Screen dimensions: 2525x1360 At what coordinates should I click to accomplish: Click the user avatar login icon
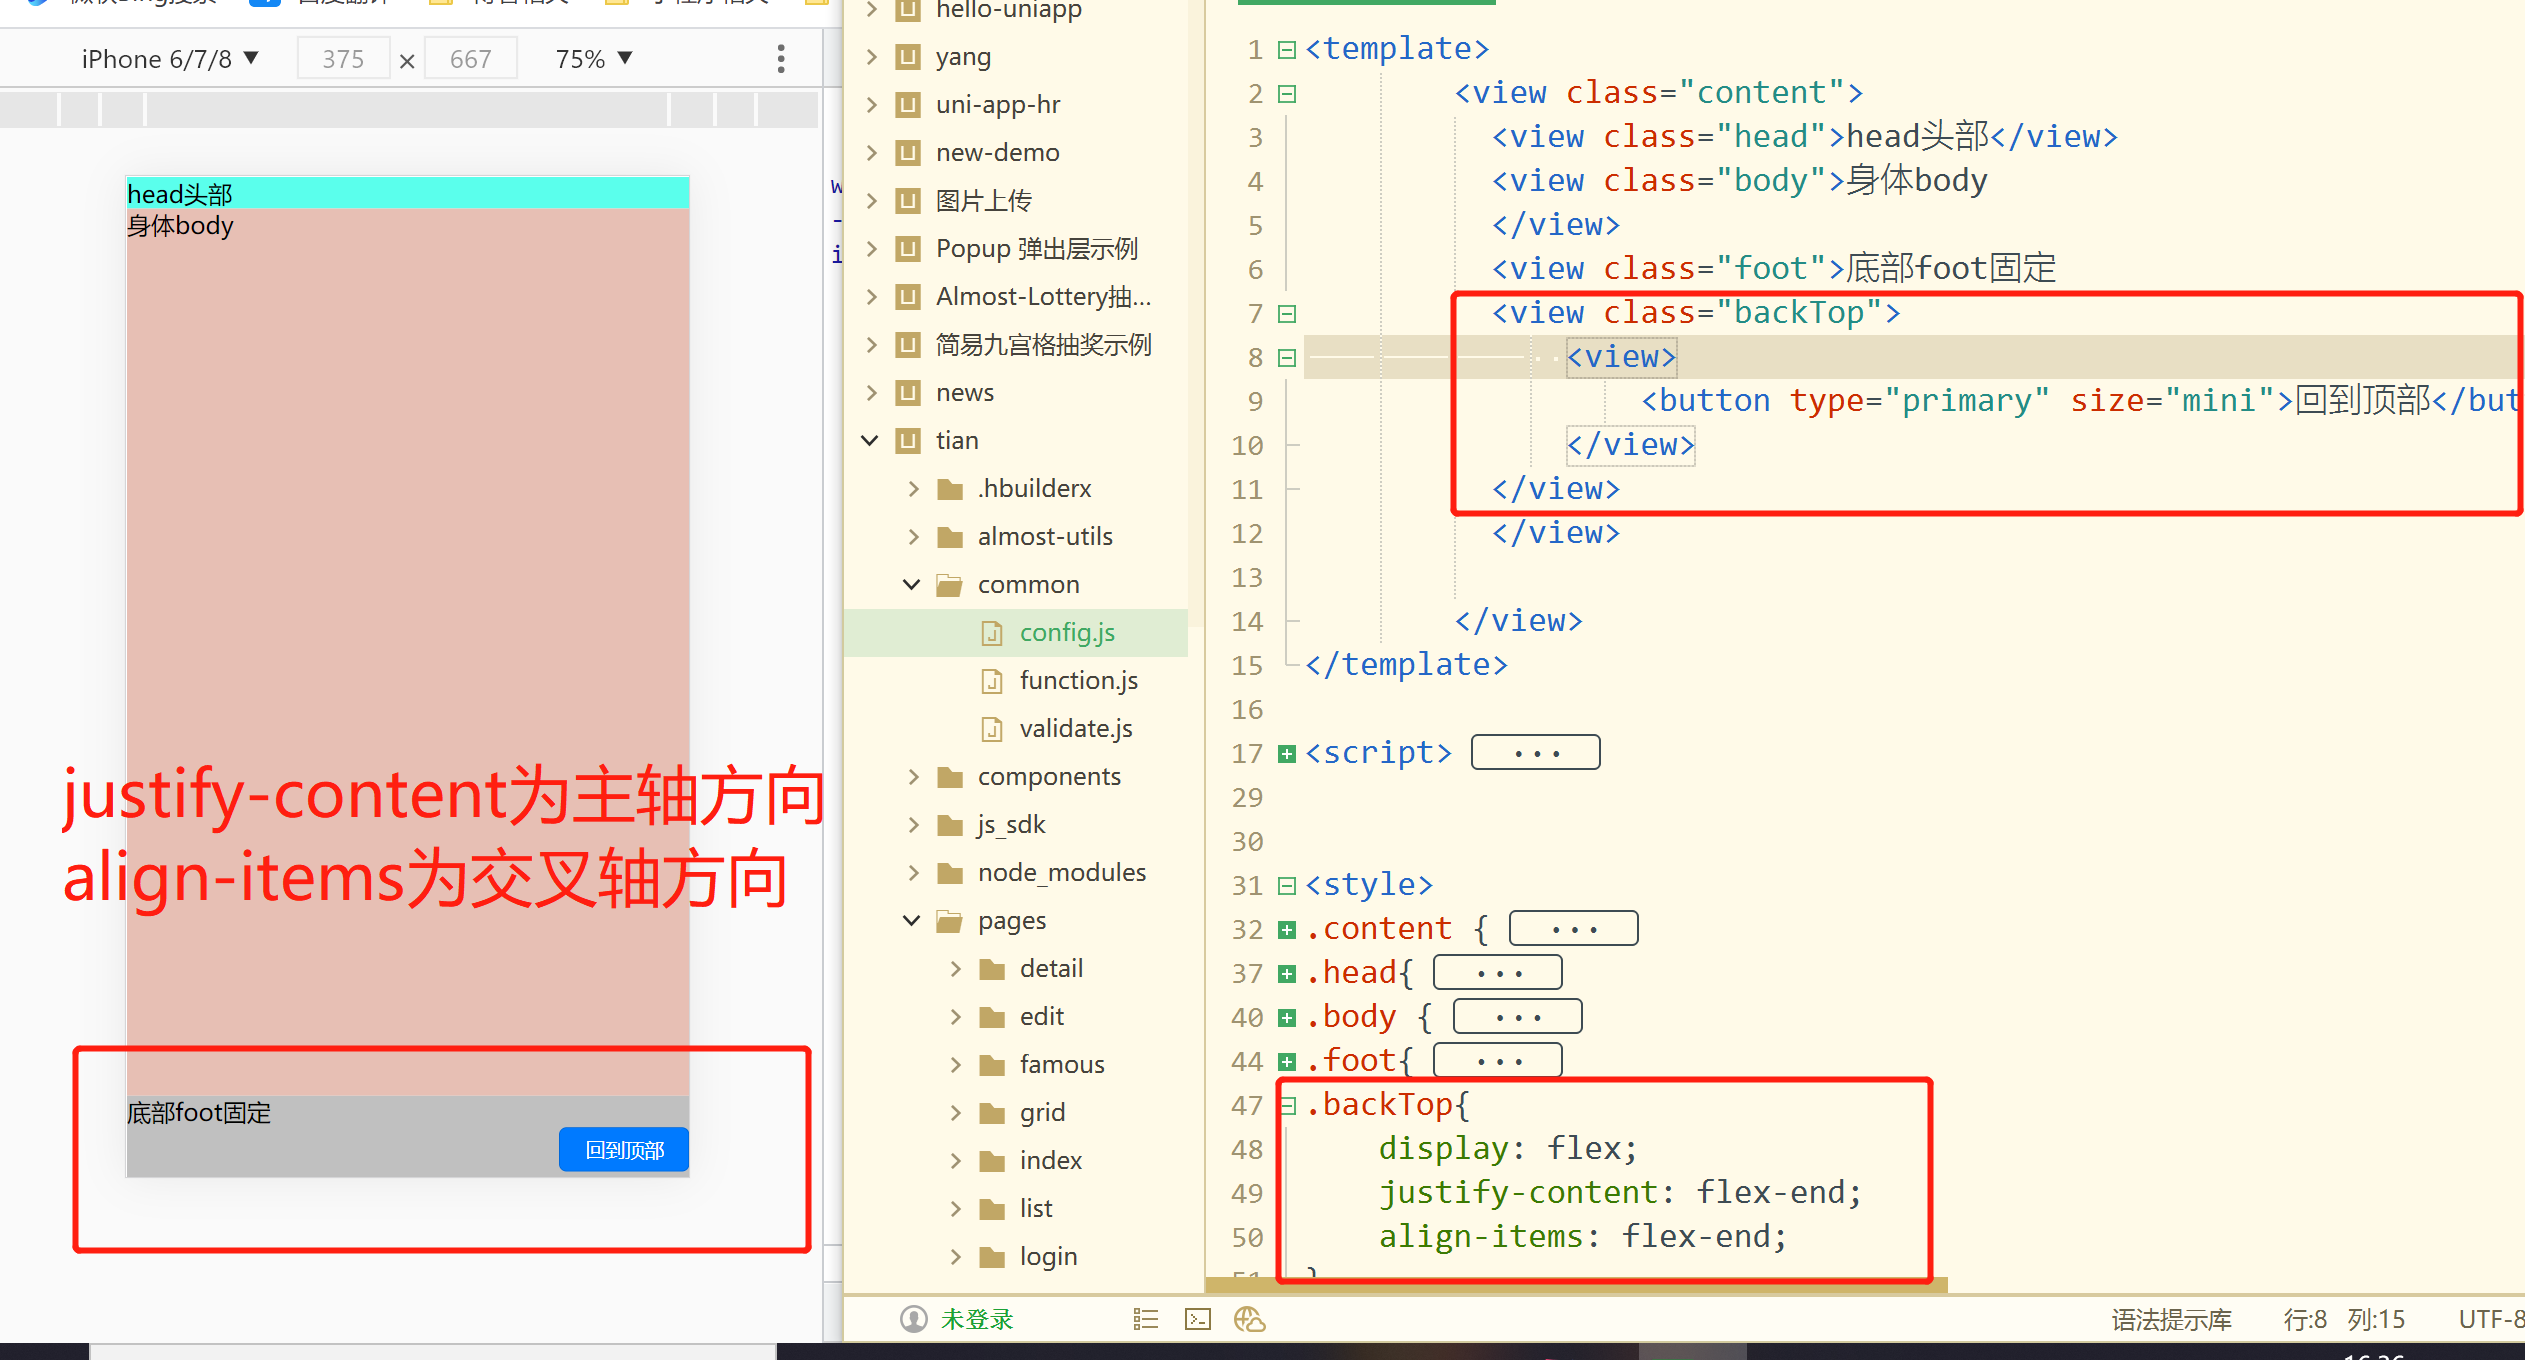tap(913, 1319)
